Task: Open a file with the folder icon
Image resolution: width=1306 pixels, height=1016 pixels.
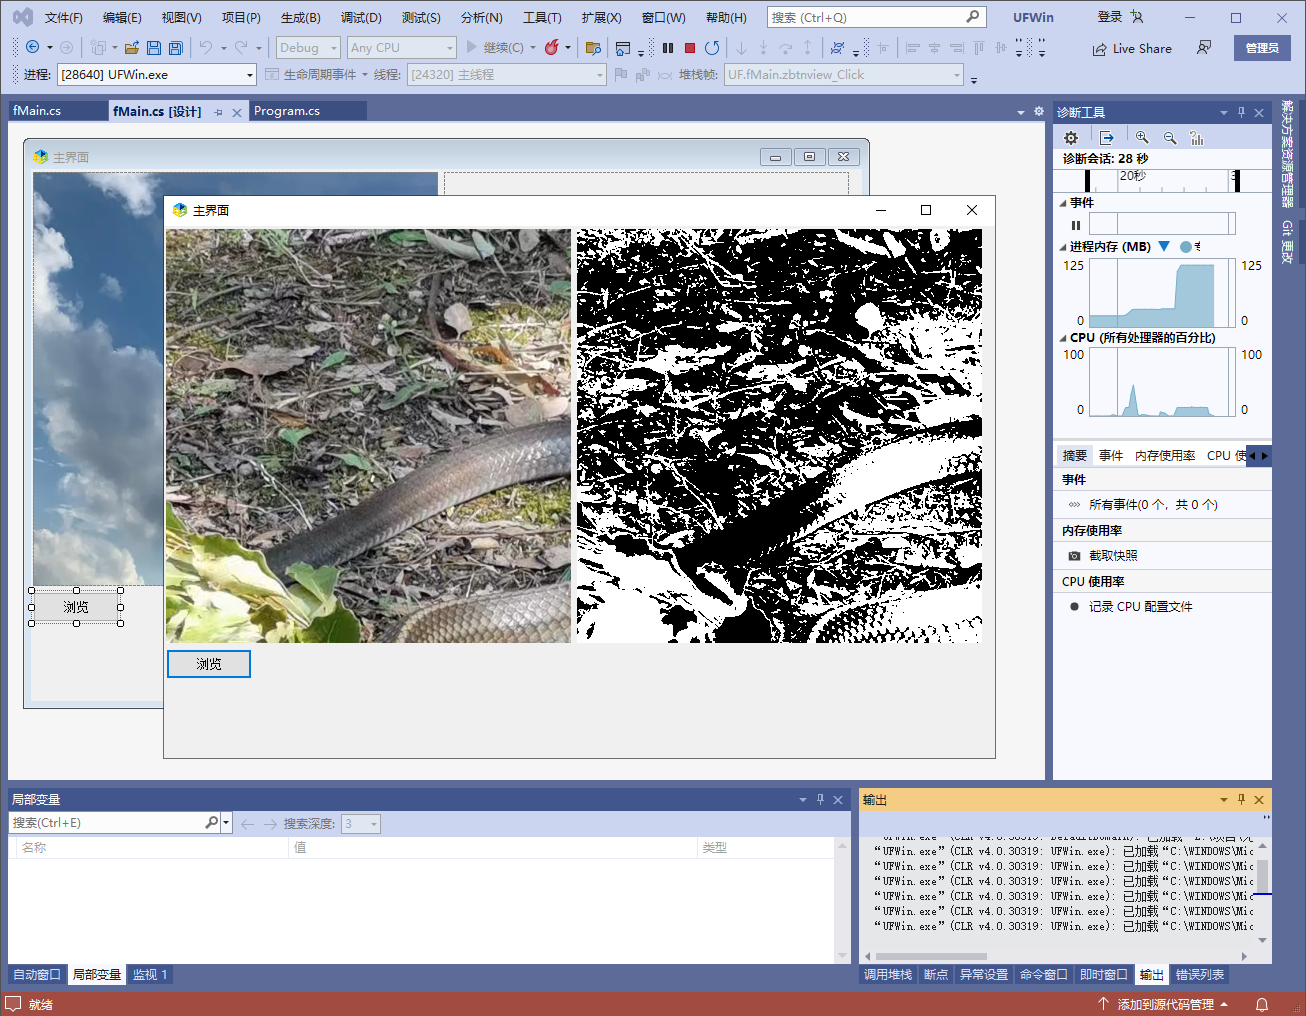Action: coord(131,48)
